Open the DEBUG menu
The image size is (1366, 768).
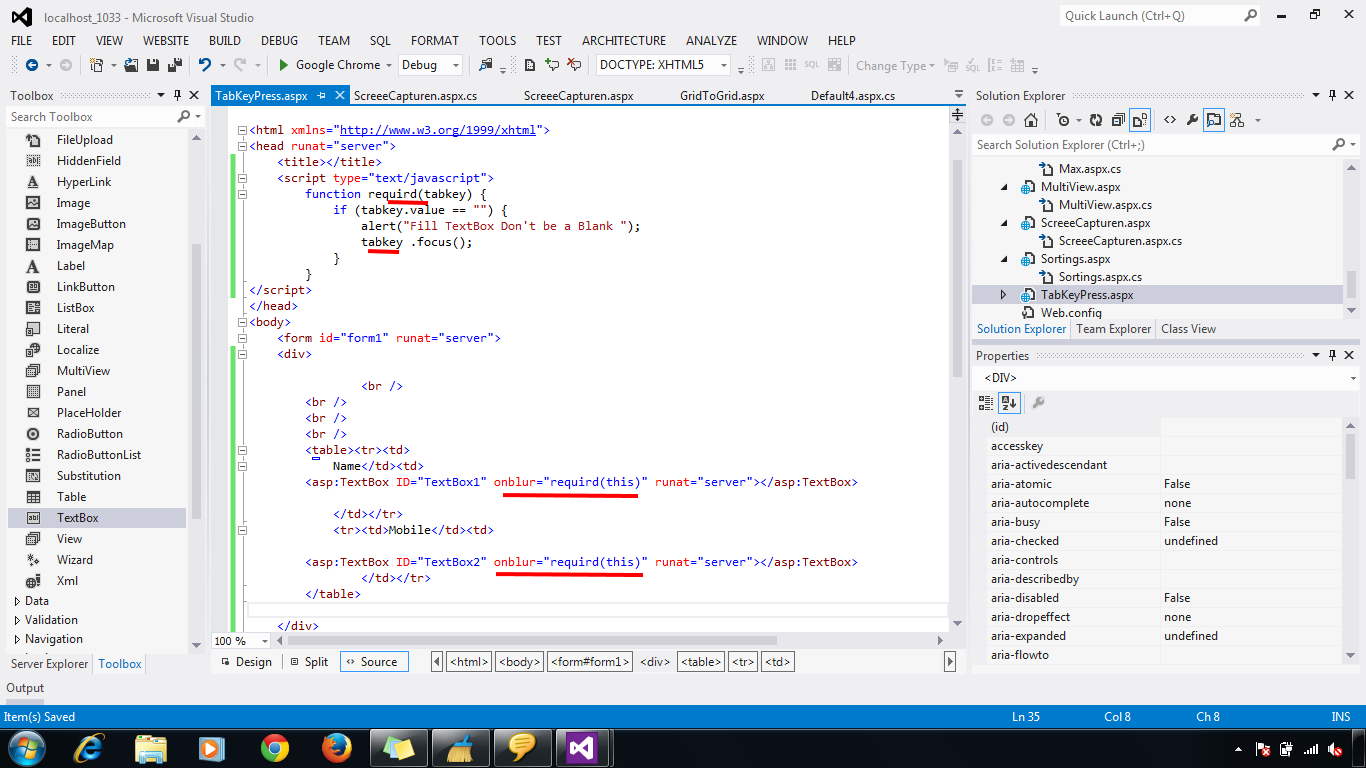(279, 40)
